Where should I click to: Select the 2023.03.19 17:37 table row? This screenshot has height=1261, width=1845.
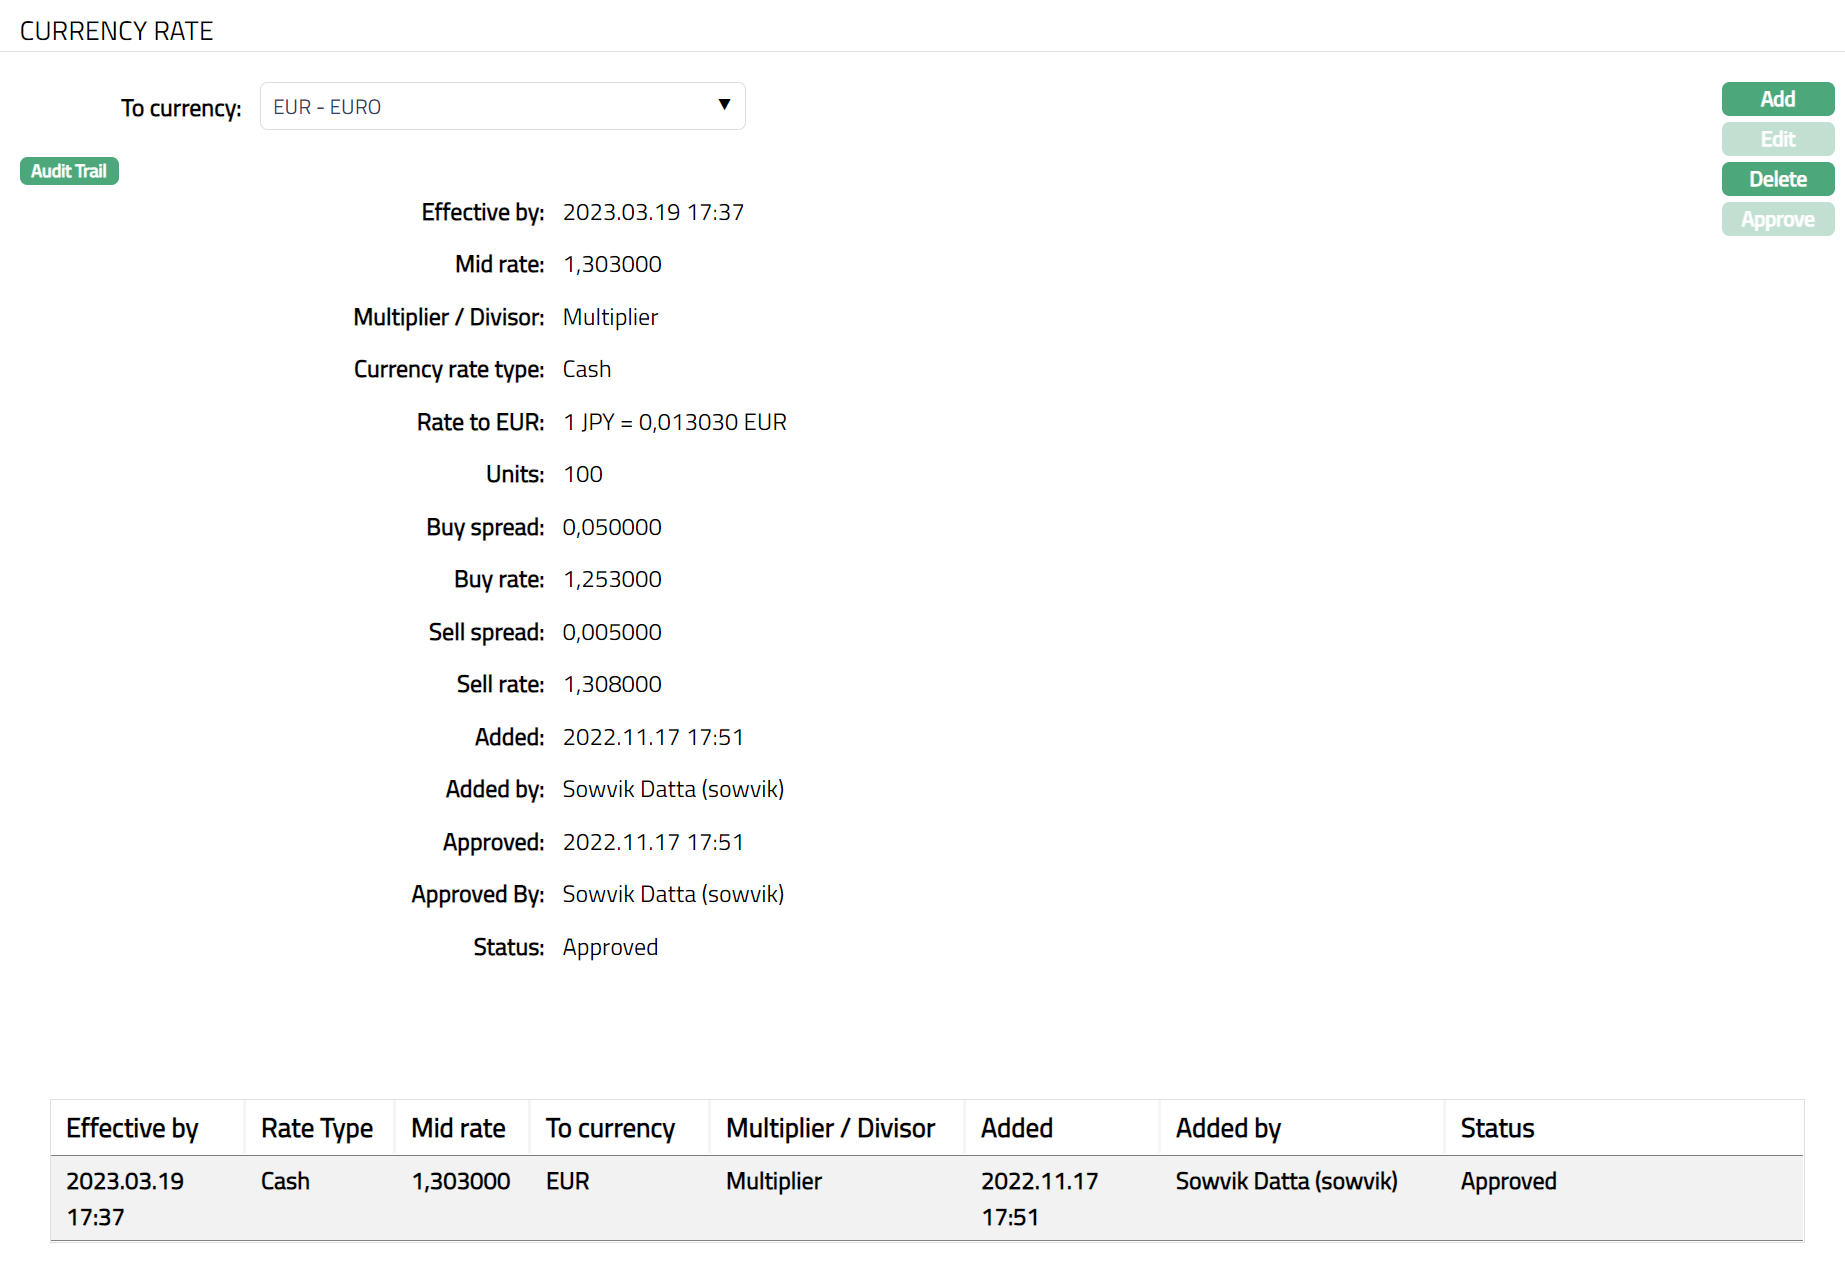(x=125, y=1198)
